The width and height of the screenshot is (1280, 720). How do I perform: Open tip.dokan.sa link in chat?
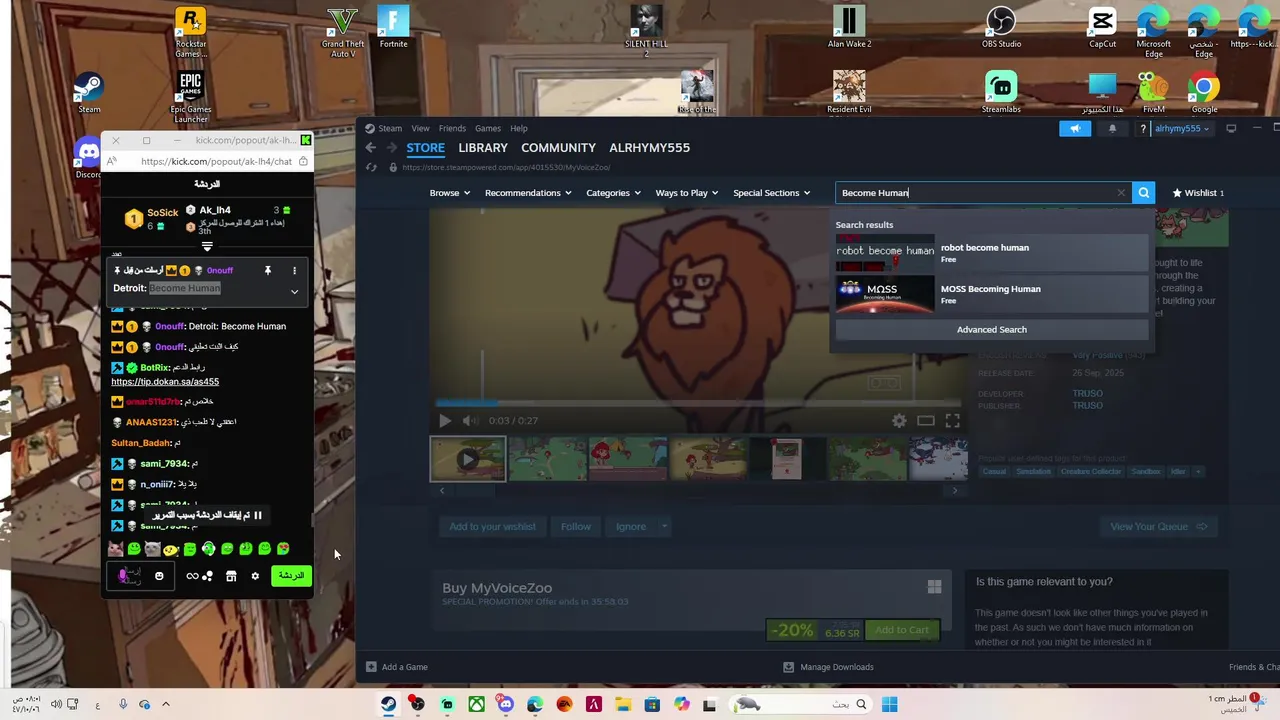(x=165, y=382)
